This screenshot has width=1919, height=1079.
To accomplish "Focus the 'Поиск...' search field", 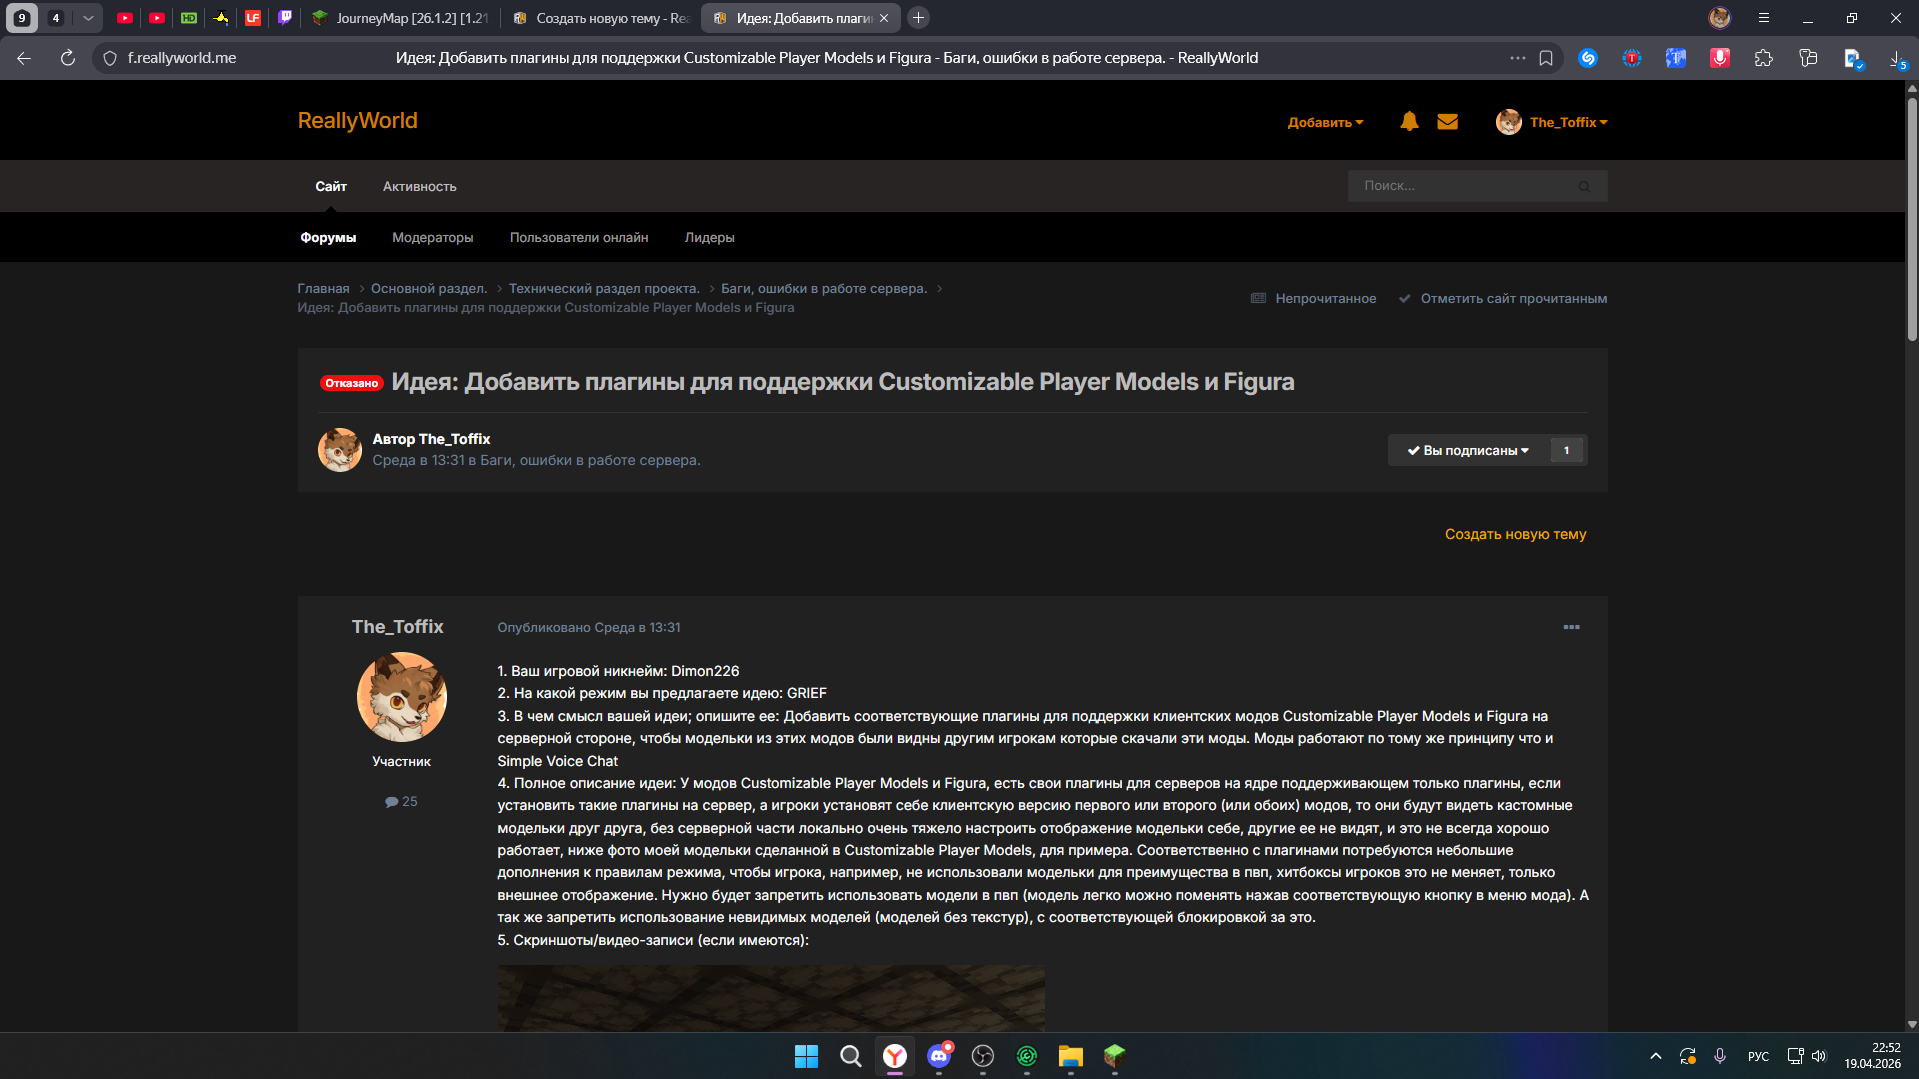I will pyautogui.click(x=1460, y=186).
